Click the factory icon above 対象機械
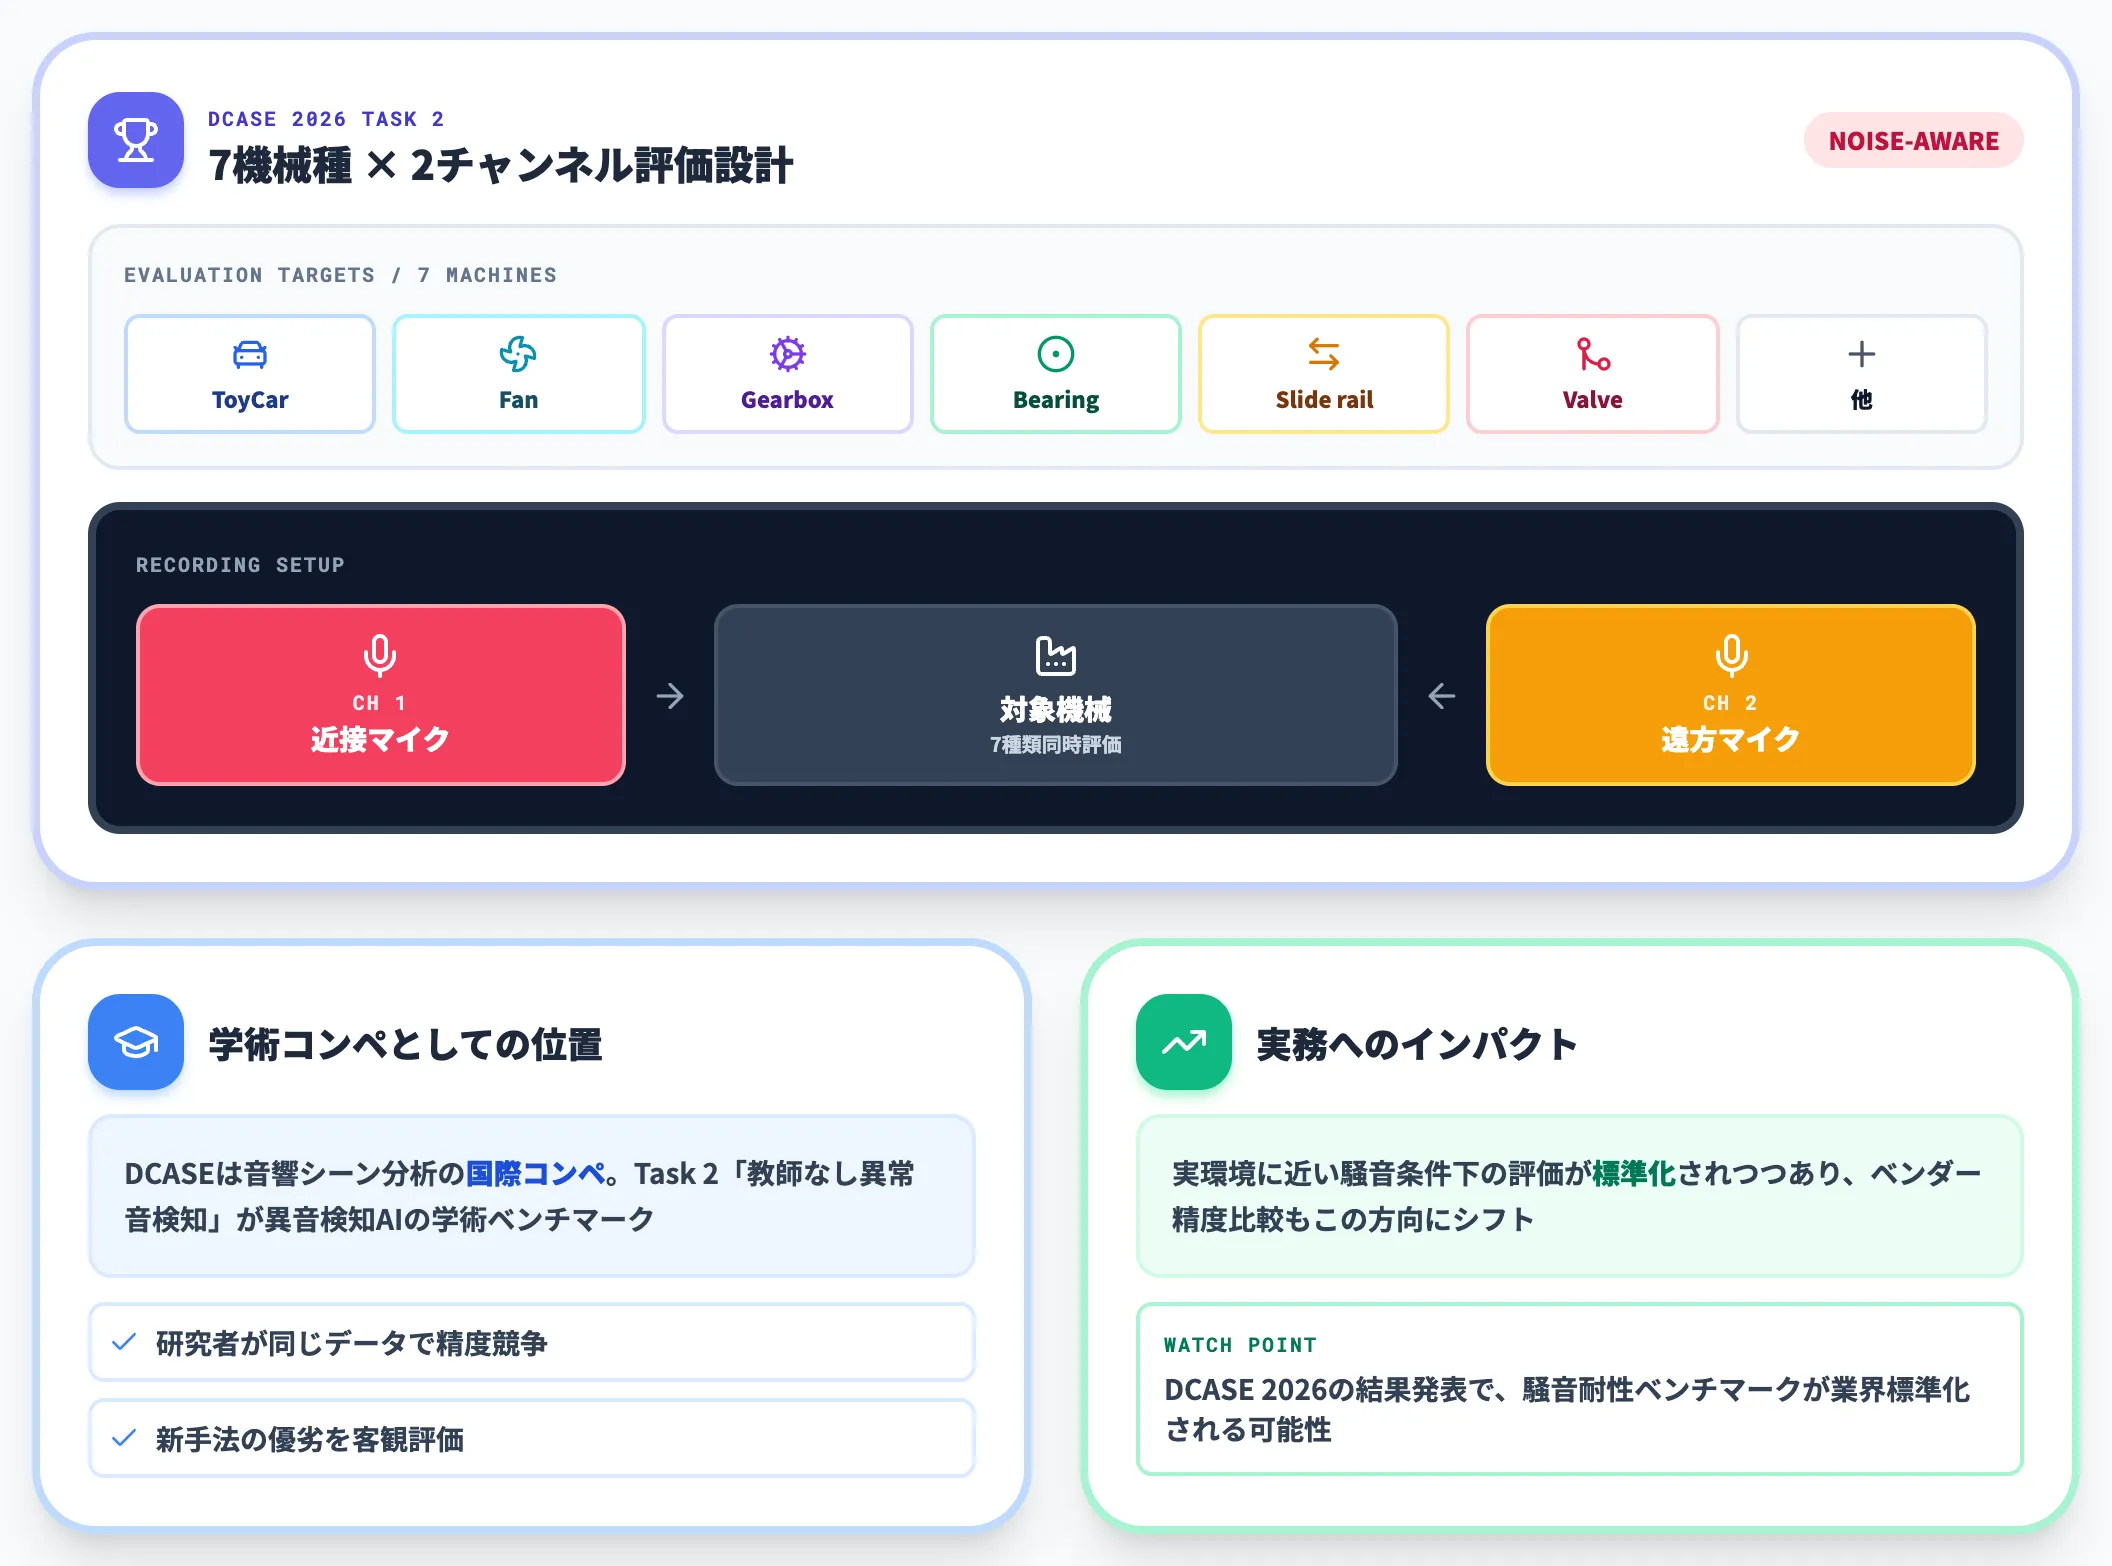Screen dimensions: 2112x1566 (1056, 656)
